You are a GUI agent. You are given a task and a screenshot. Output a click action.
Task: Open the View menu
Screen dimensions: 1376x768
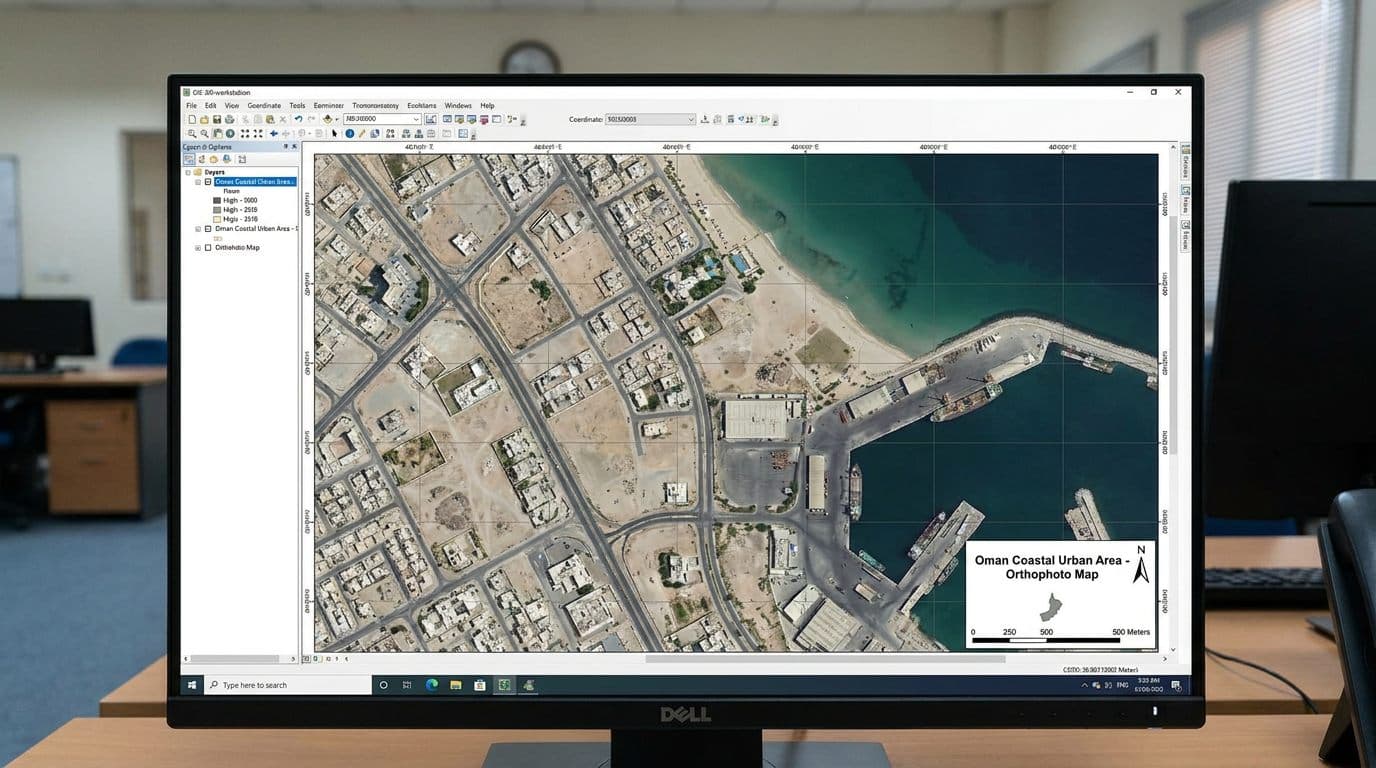pos(232,105)
